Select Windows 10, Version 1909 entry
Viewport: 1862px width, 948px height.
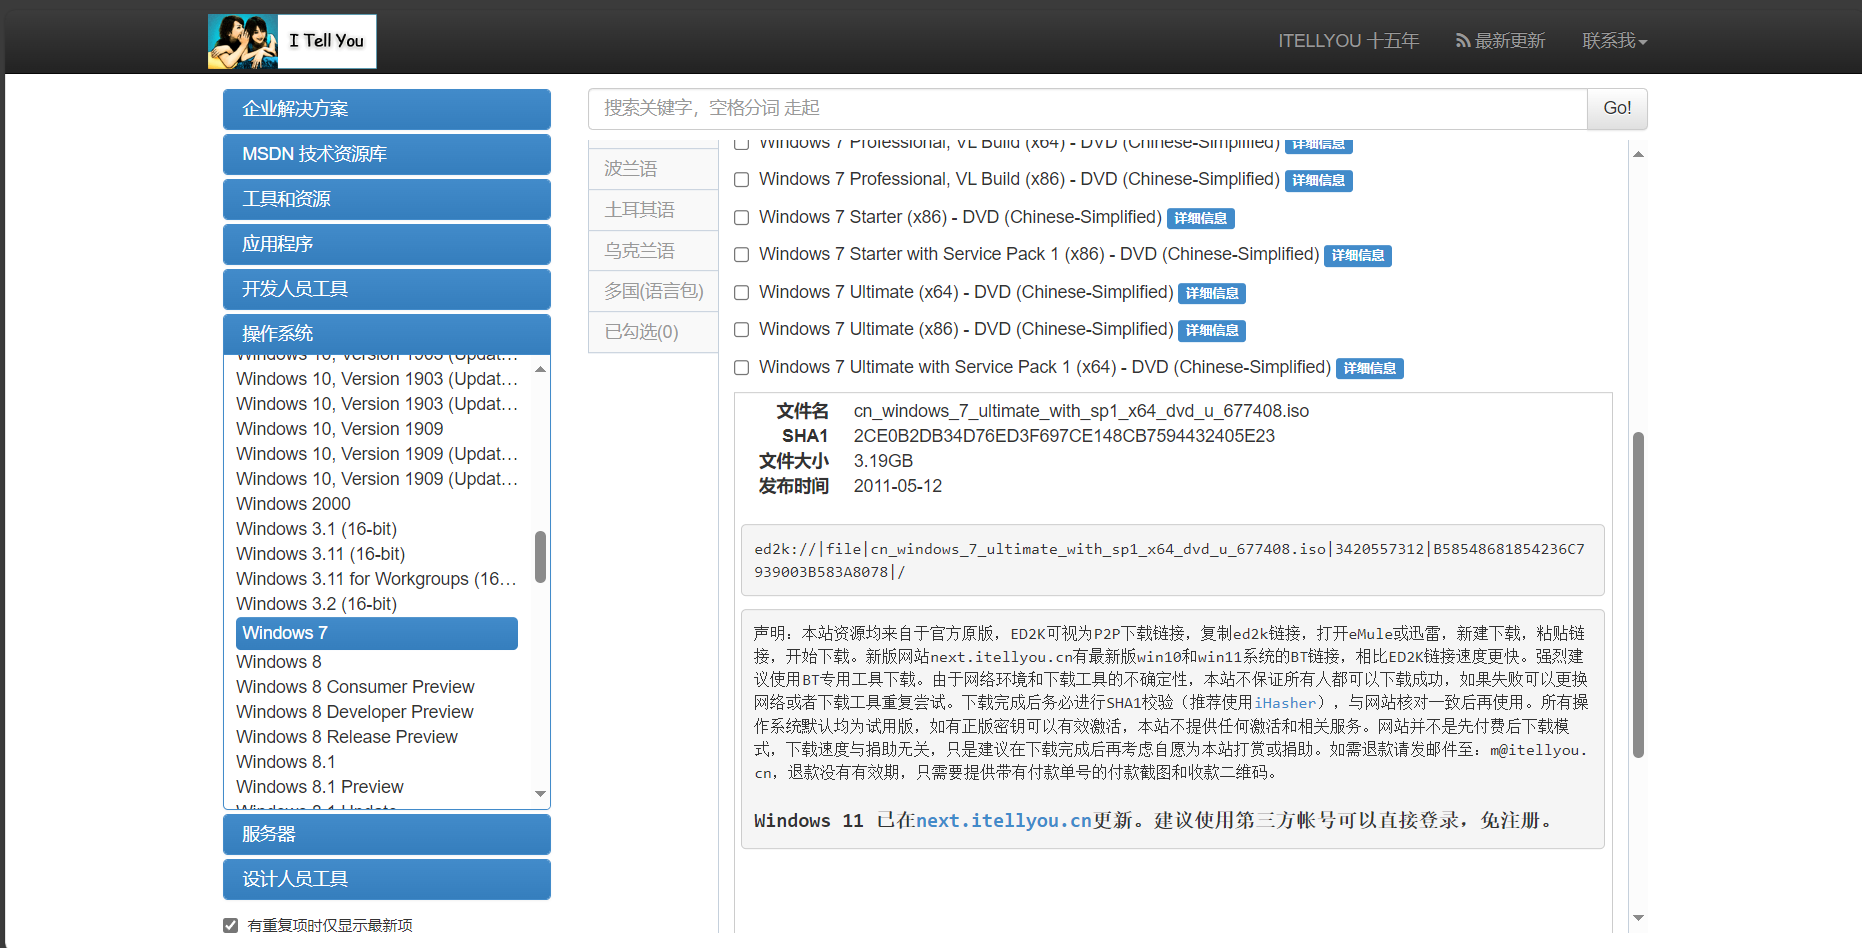point(340,429)
